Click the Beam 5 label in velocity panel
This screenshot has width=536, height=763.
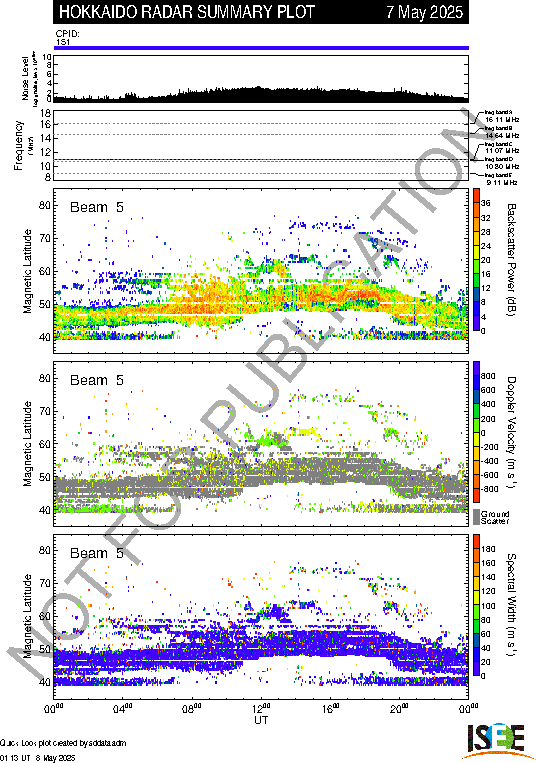tap(97, 380)
